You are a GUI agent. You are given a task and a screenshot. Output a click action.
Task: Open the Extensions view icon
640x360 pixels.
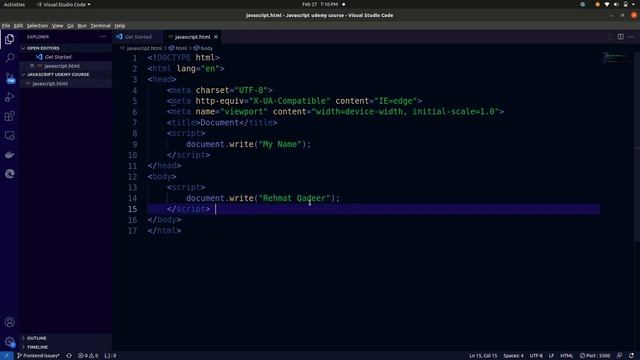9,116
